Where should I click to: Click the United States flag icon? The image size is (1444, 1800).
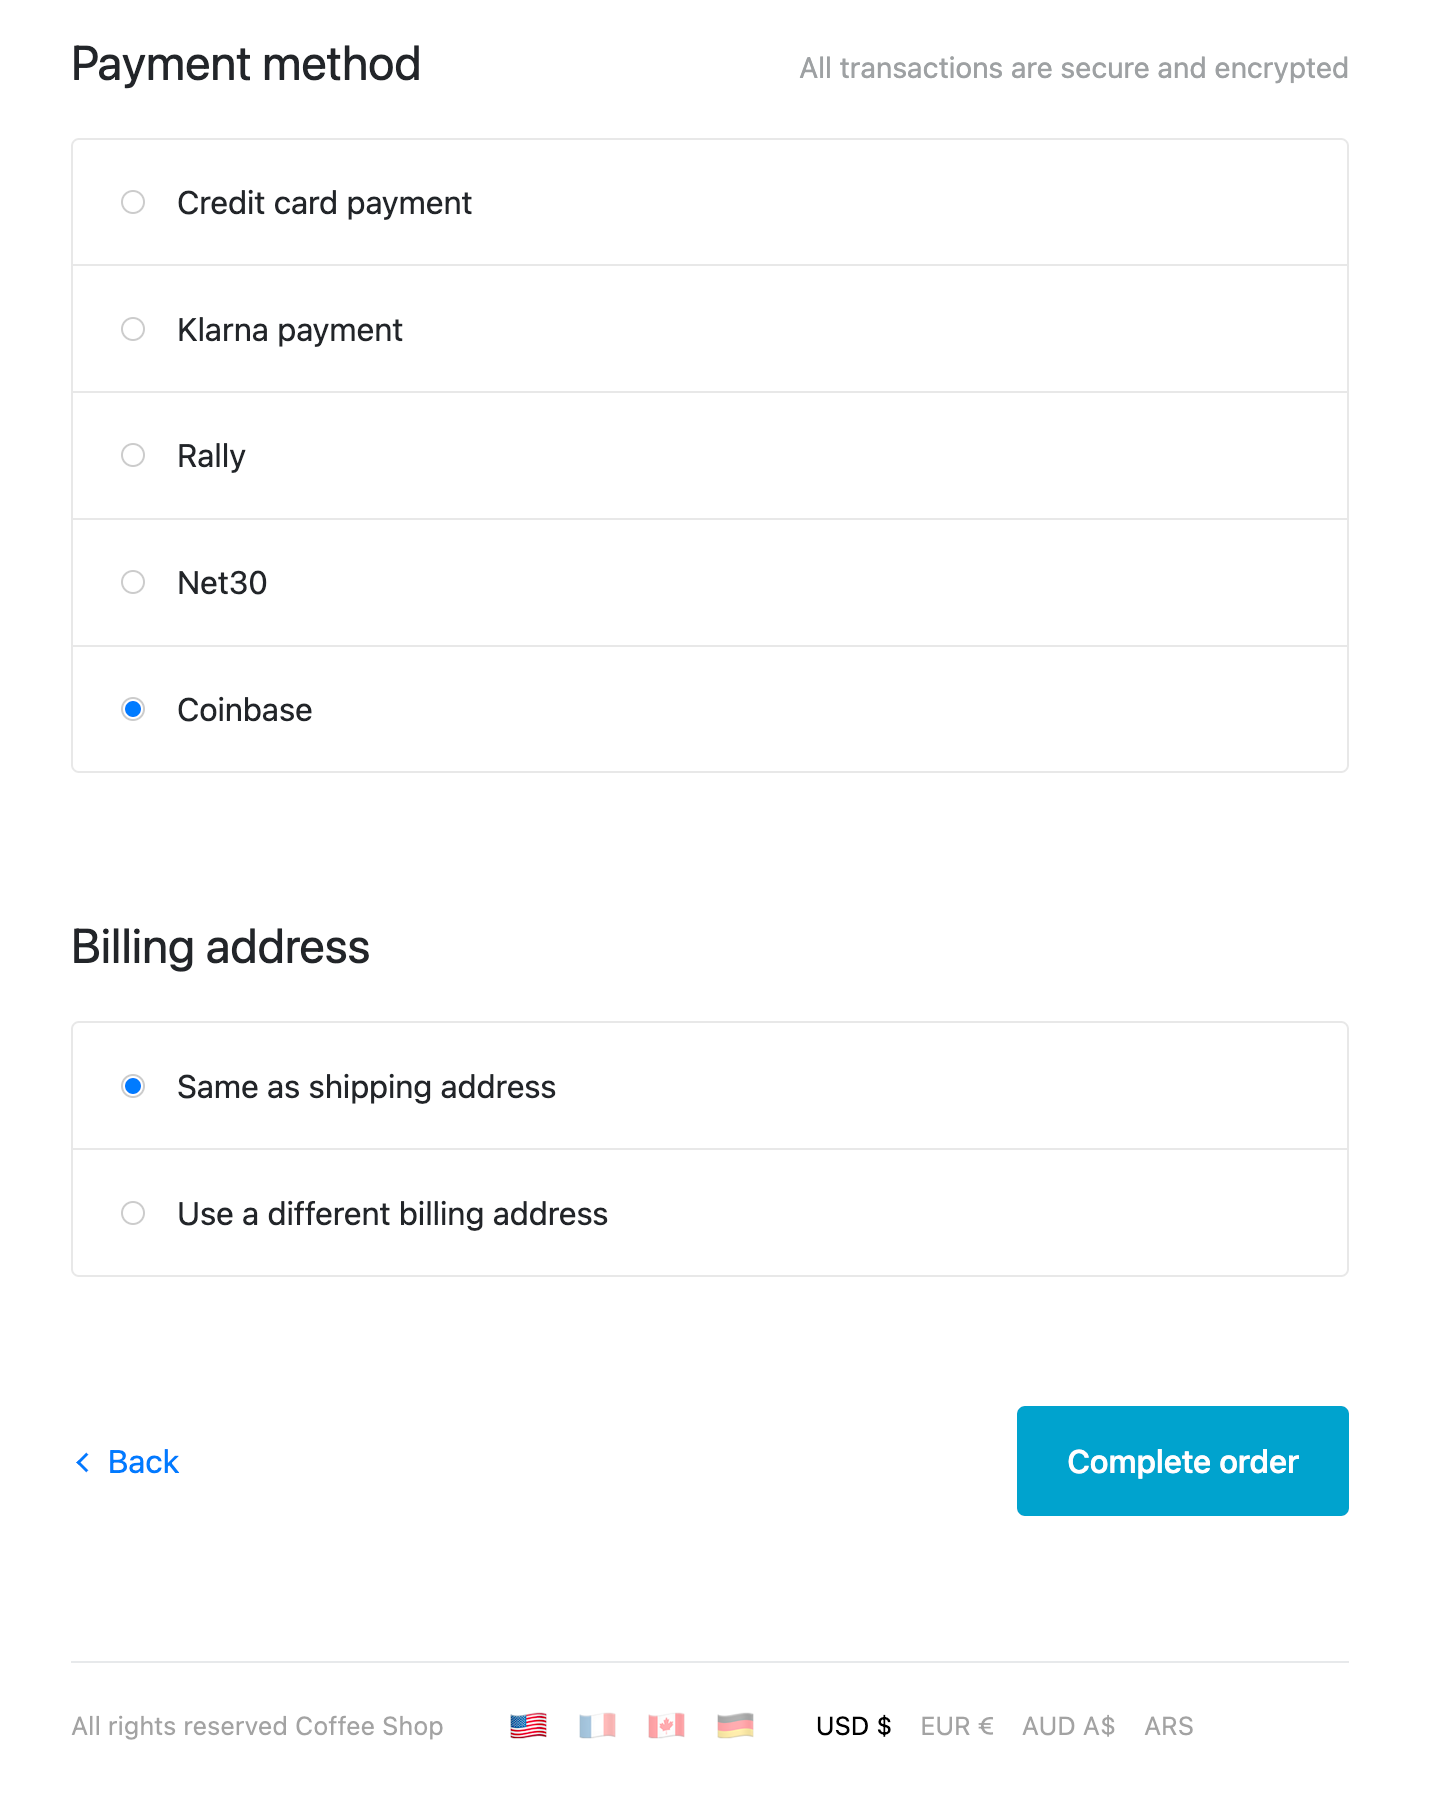pyautogui.click(x=528, y=1726)
